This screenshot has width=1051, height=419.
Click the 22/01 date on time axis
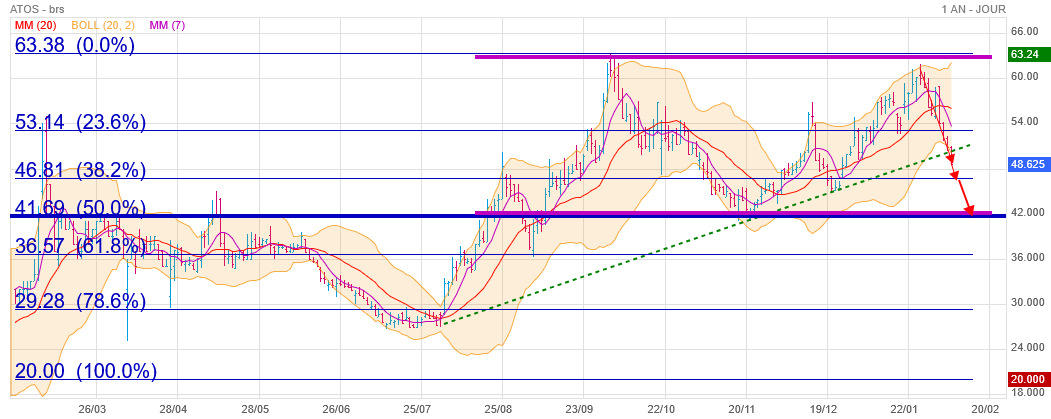coord(906,409)
